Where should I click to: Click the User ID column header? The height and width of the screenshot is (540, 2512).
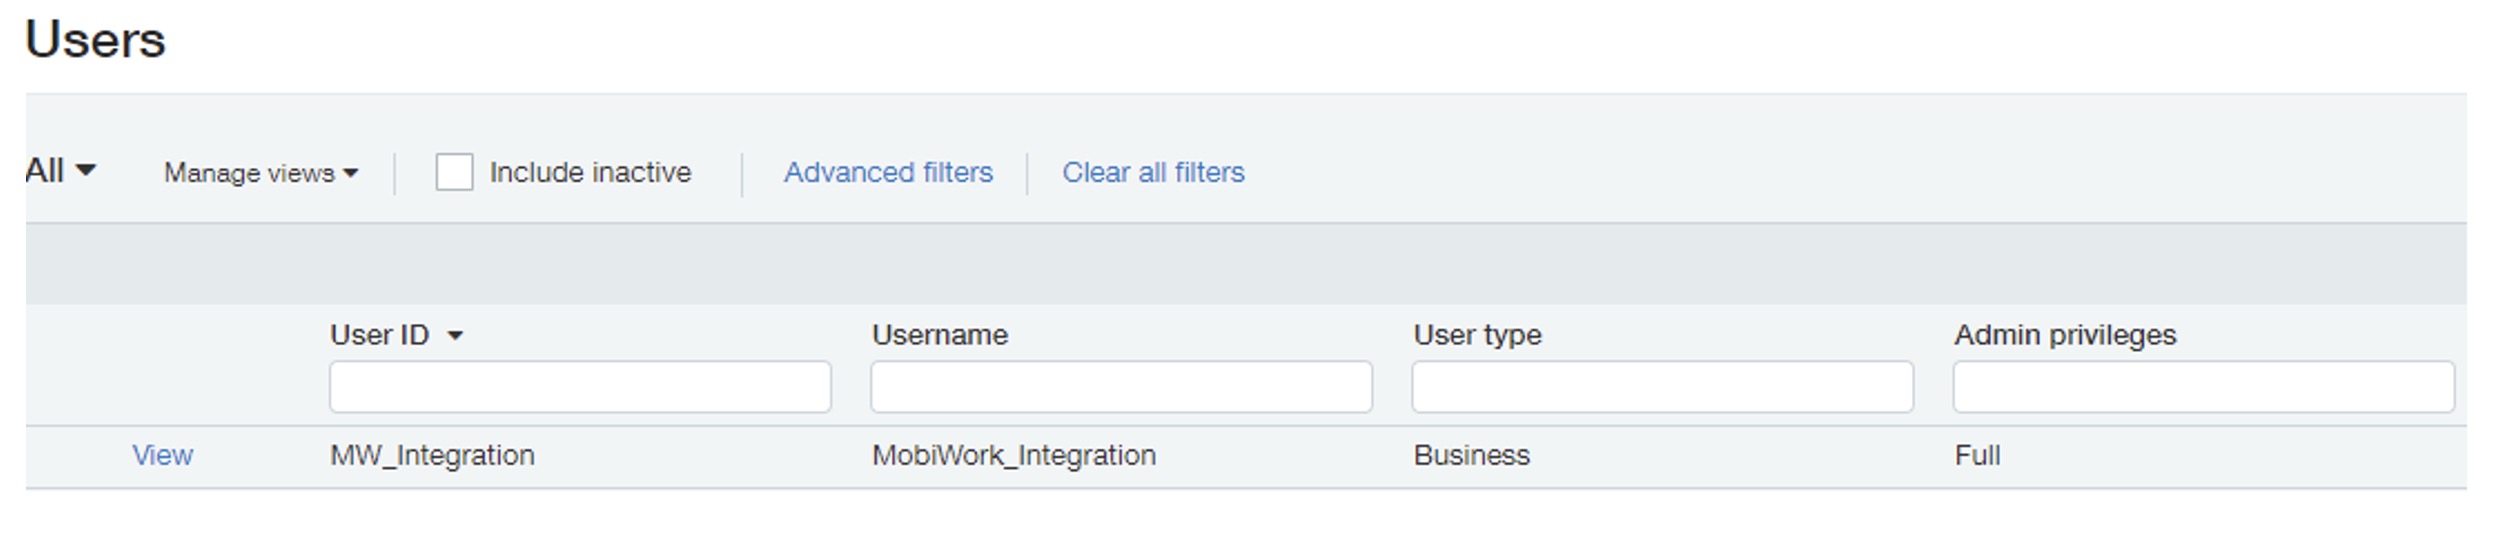379,335
